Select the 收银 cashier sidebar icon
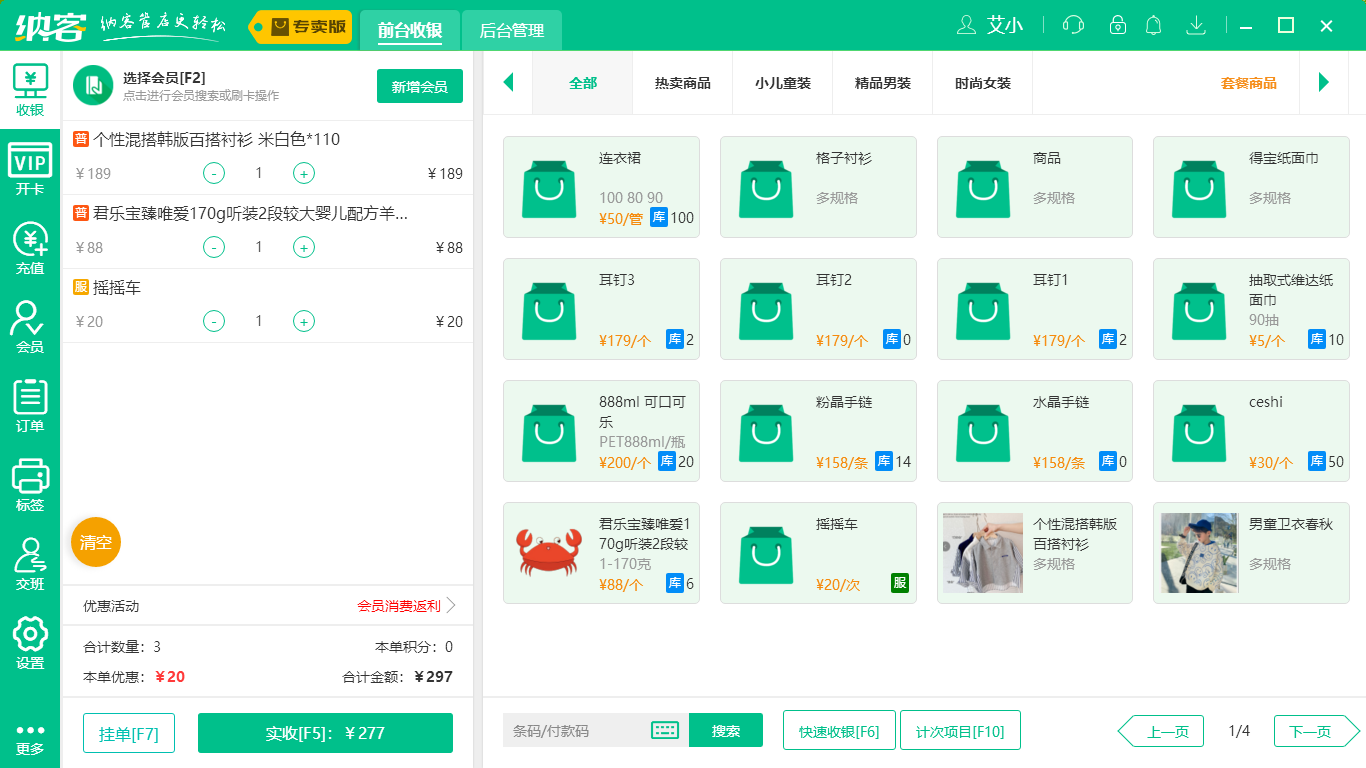The height and width of the screenshot is (768, 1366). [x=30, y=90]
